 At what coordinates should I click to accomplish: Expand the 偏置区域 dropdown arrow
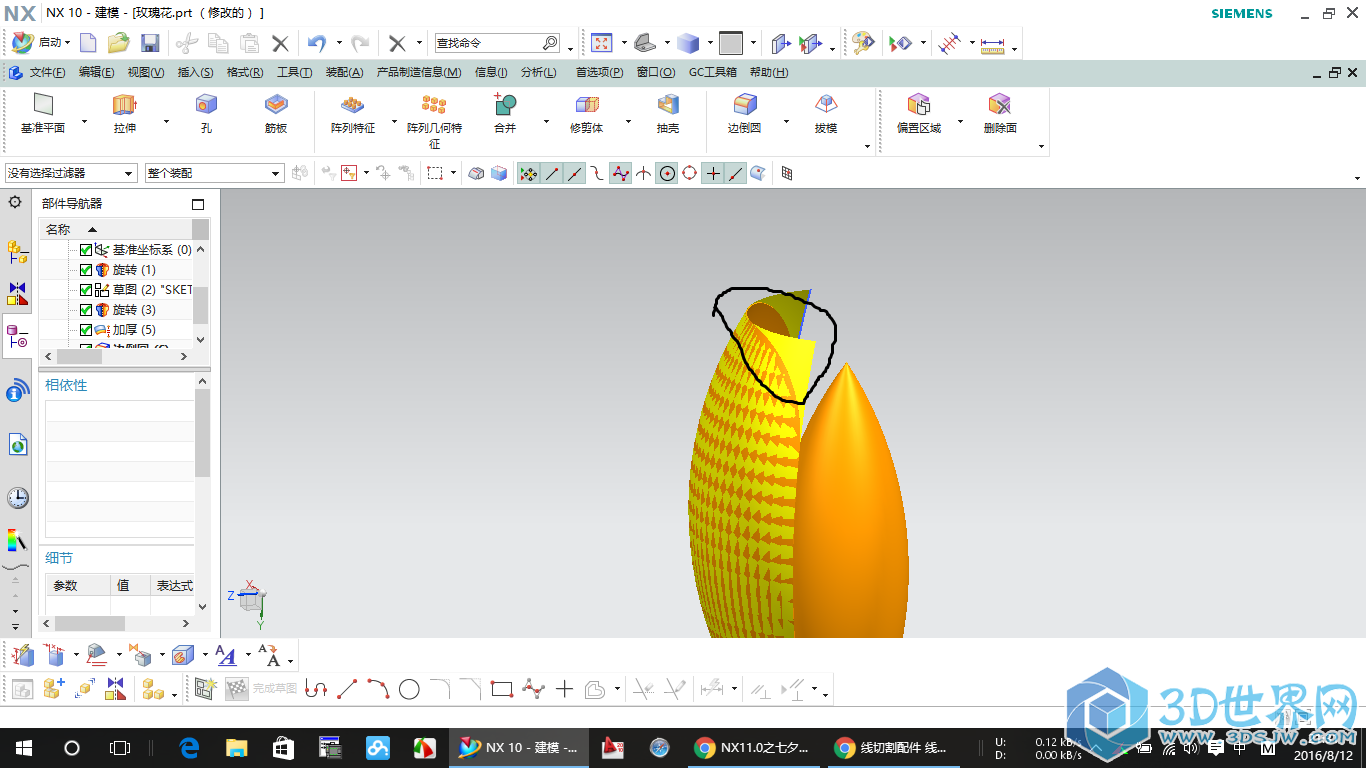960,122
